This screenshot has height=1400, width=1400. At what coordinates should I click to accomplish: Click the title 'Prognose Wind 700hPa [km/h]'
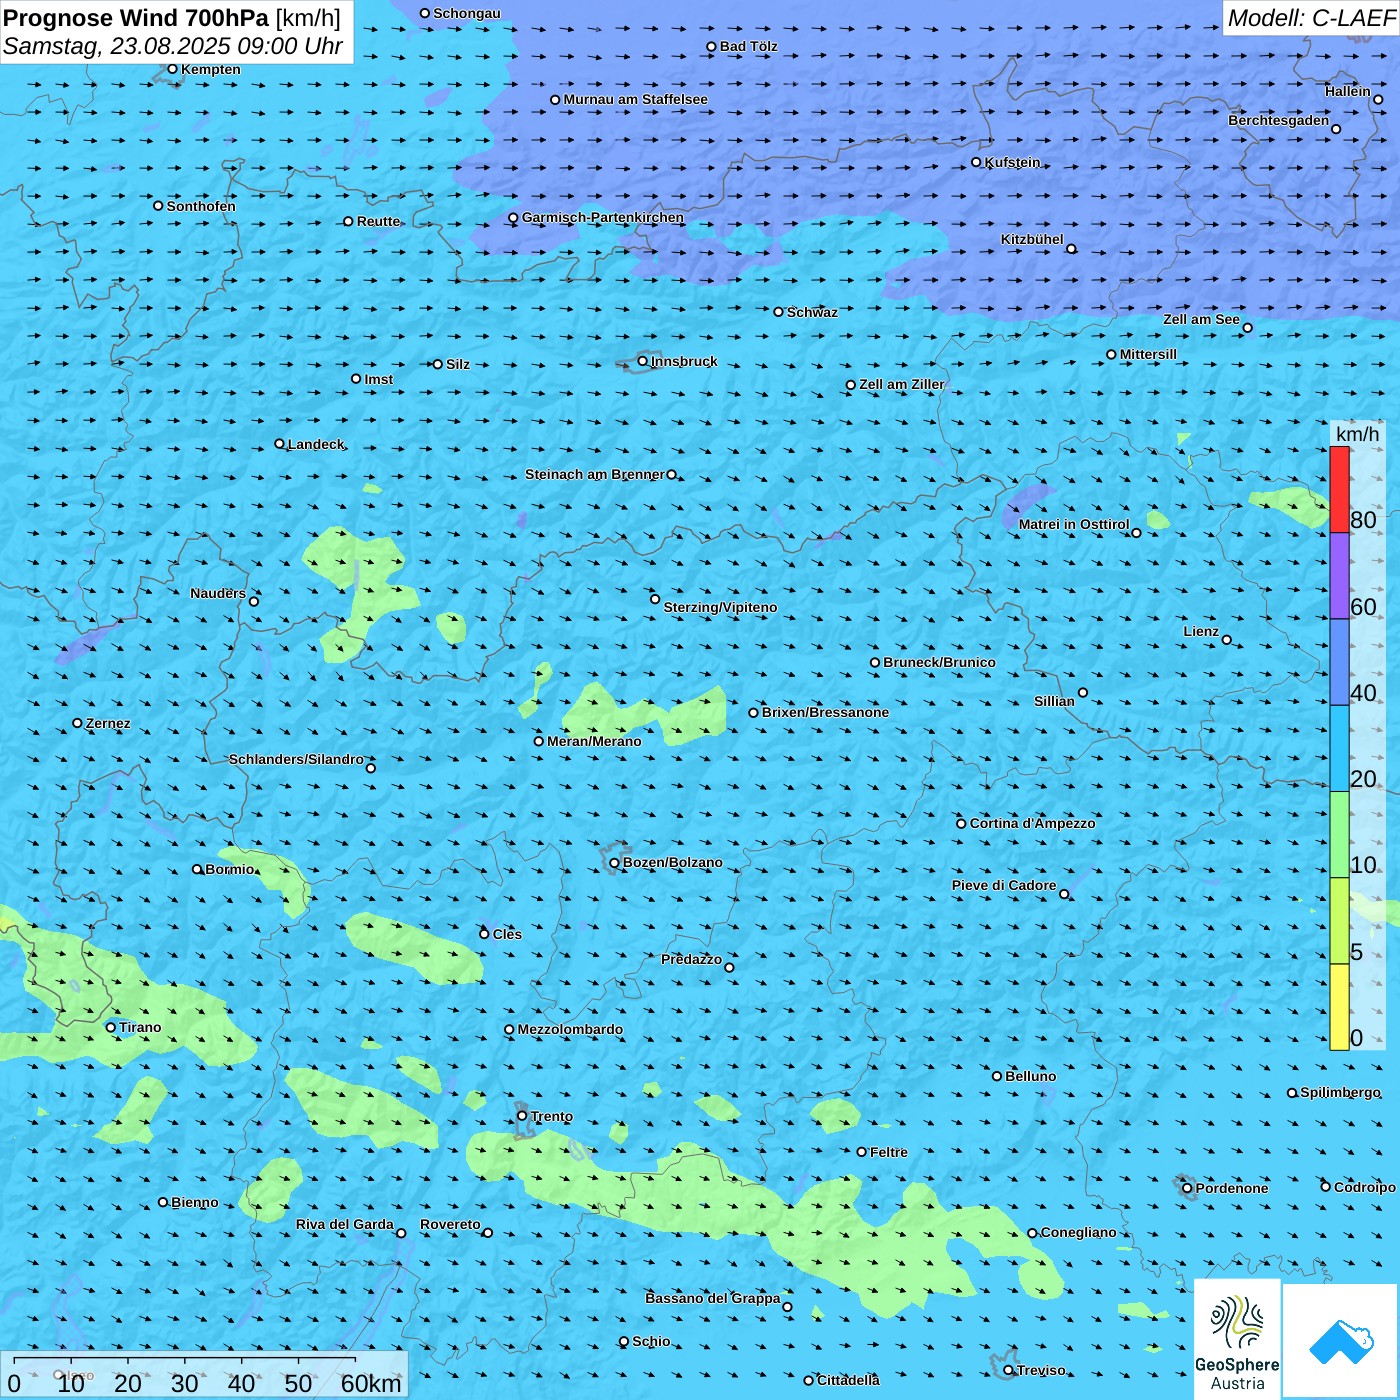(x=172, y=18)
